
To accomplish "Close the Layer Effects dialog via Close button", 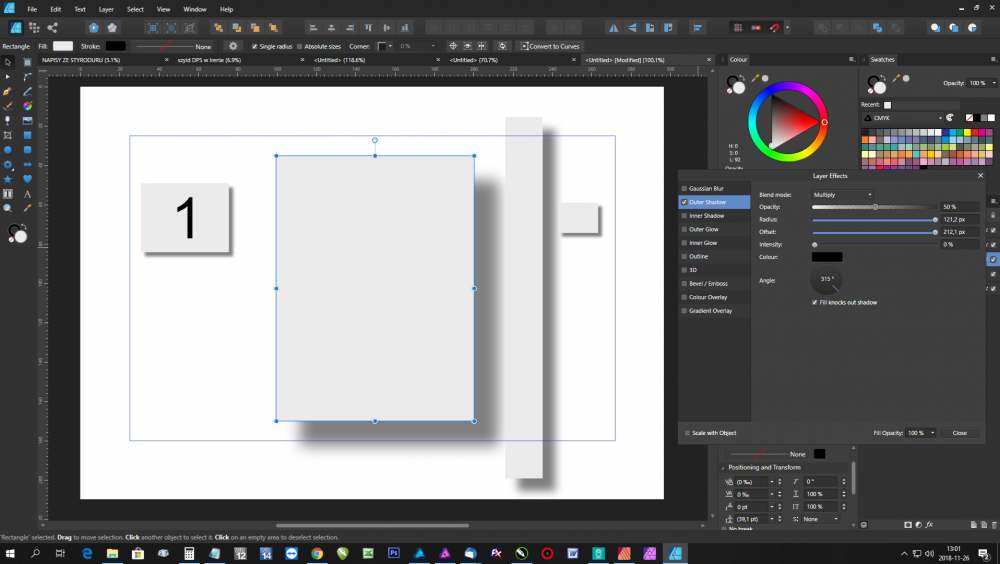I will tap(959, 433).
